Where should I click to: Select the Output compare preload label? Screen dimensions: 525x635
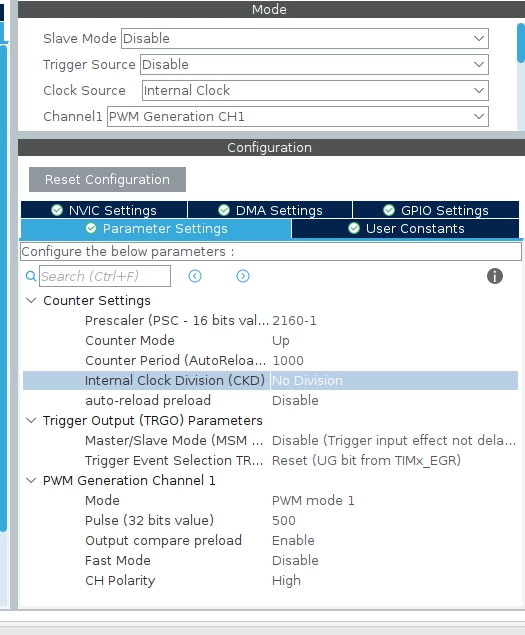(x=163, y=541)
